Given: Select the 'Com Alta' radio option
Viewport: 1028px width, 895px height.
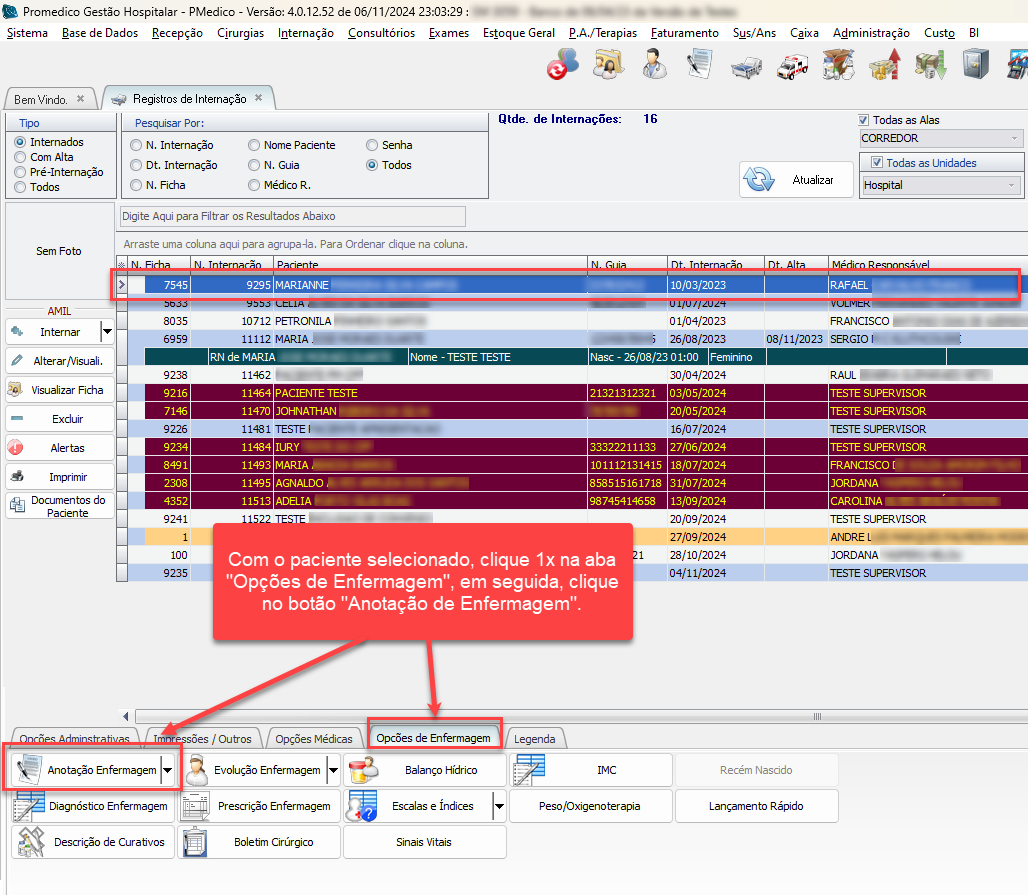Looking at the screenshot, I should (x=20, y=157).
